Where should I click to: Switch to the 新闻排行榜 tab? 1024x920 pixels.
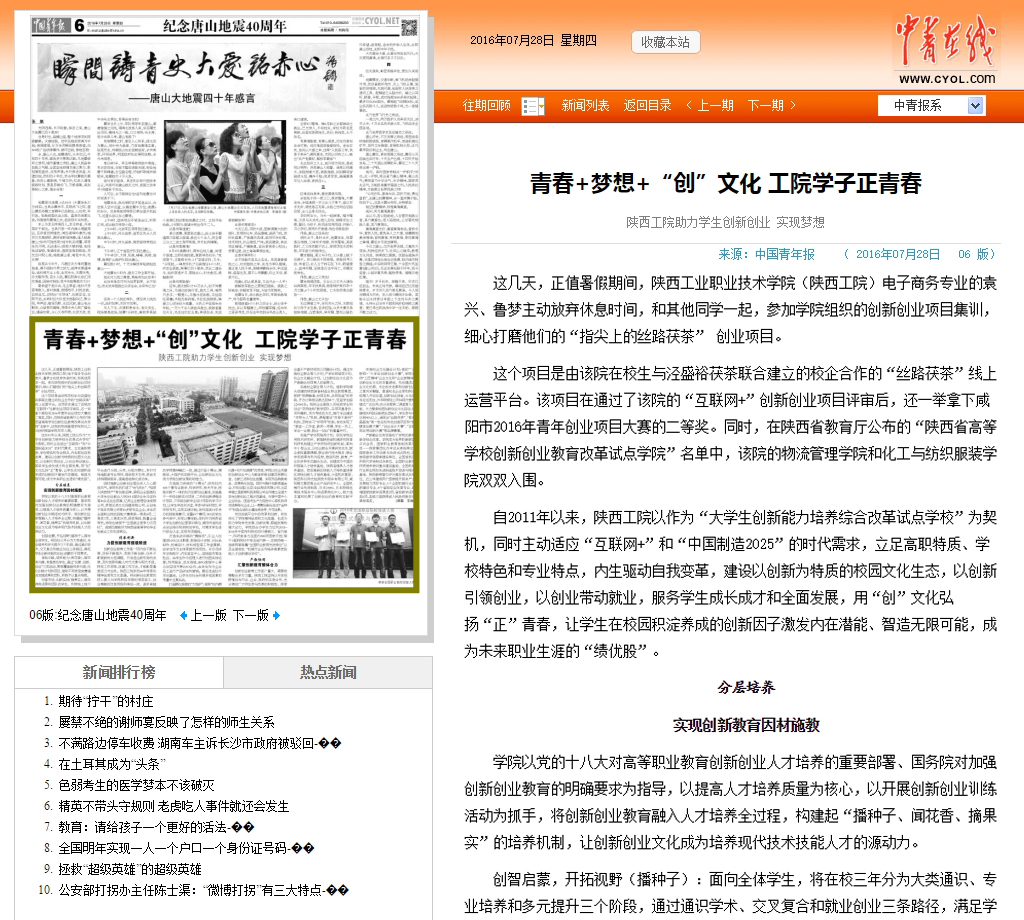point(119,672)
